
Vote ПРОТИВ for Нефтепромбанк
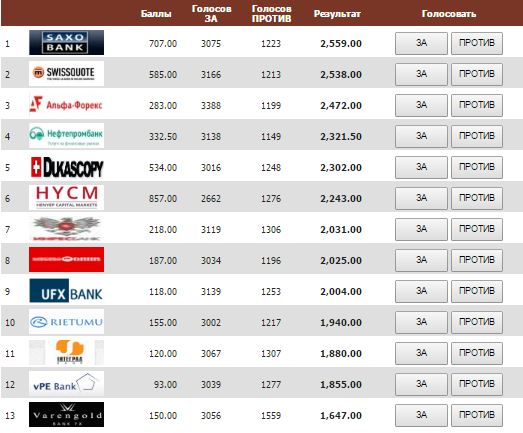click(x=477, y=136)
